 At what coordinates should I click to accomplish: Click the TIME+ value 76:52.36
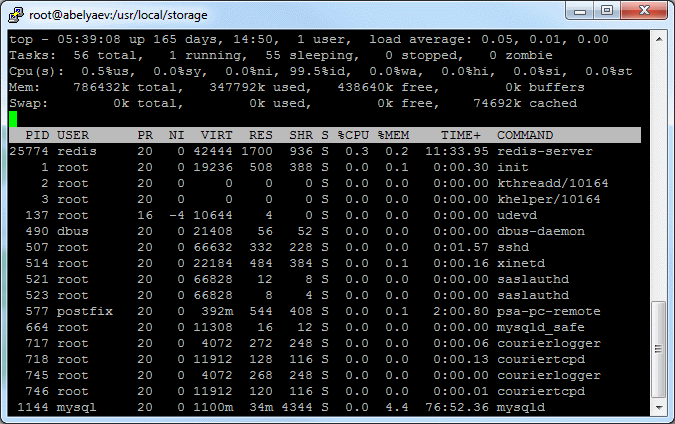(x=457, y=407)
